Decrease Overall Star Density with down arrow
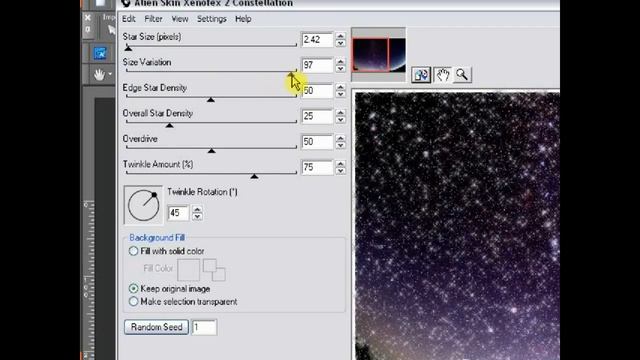The width and height of the screenshot is (640, 360). click(x=340, y=120)
